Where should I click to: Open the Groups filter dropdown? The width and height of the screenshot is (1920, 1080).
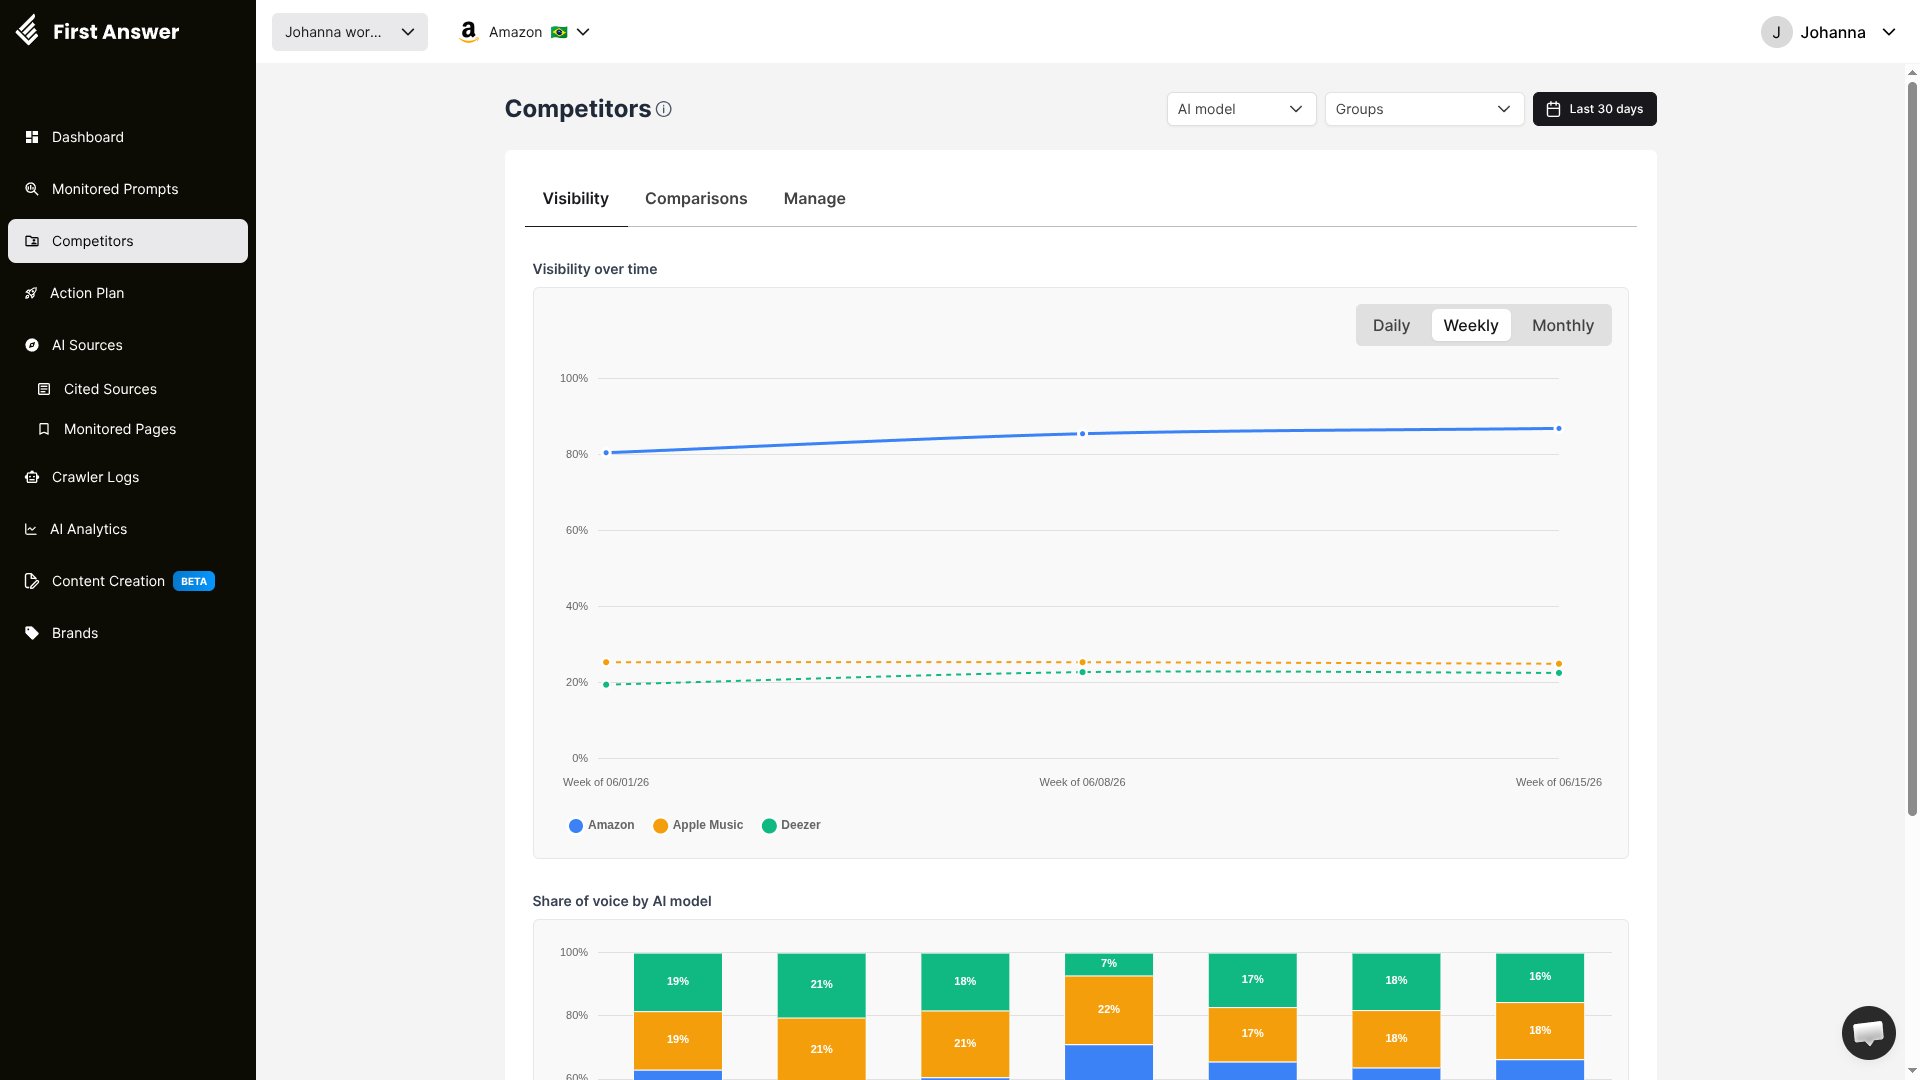point(1424,109)
